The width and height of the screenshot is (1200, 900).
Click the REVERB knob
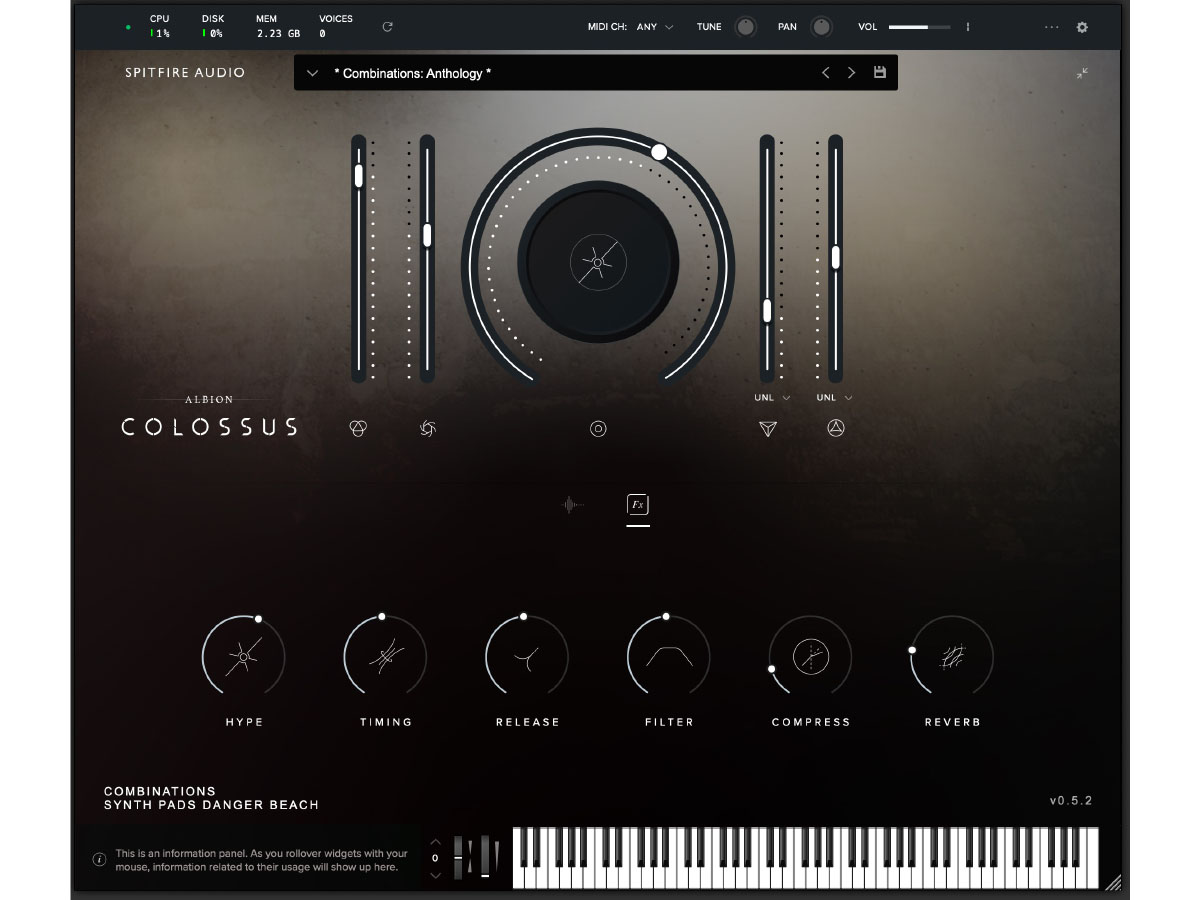(952, 657)
